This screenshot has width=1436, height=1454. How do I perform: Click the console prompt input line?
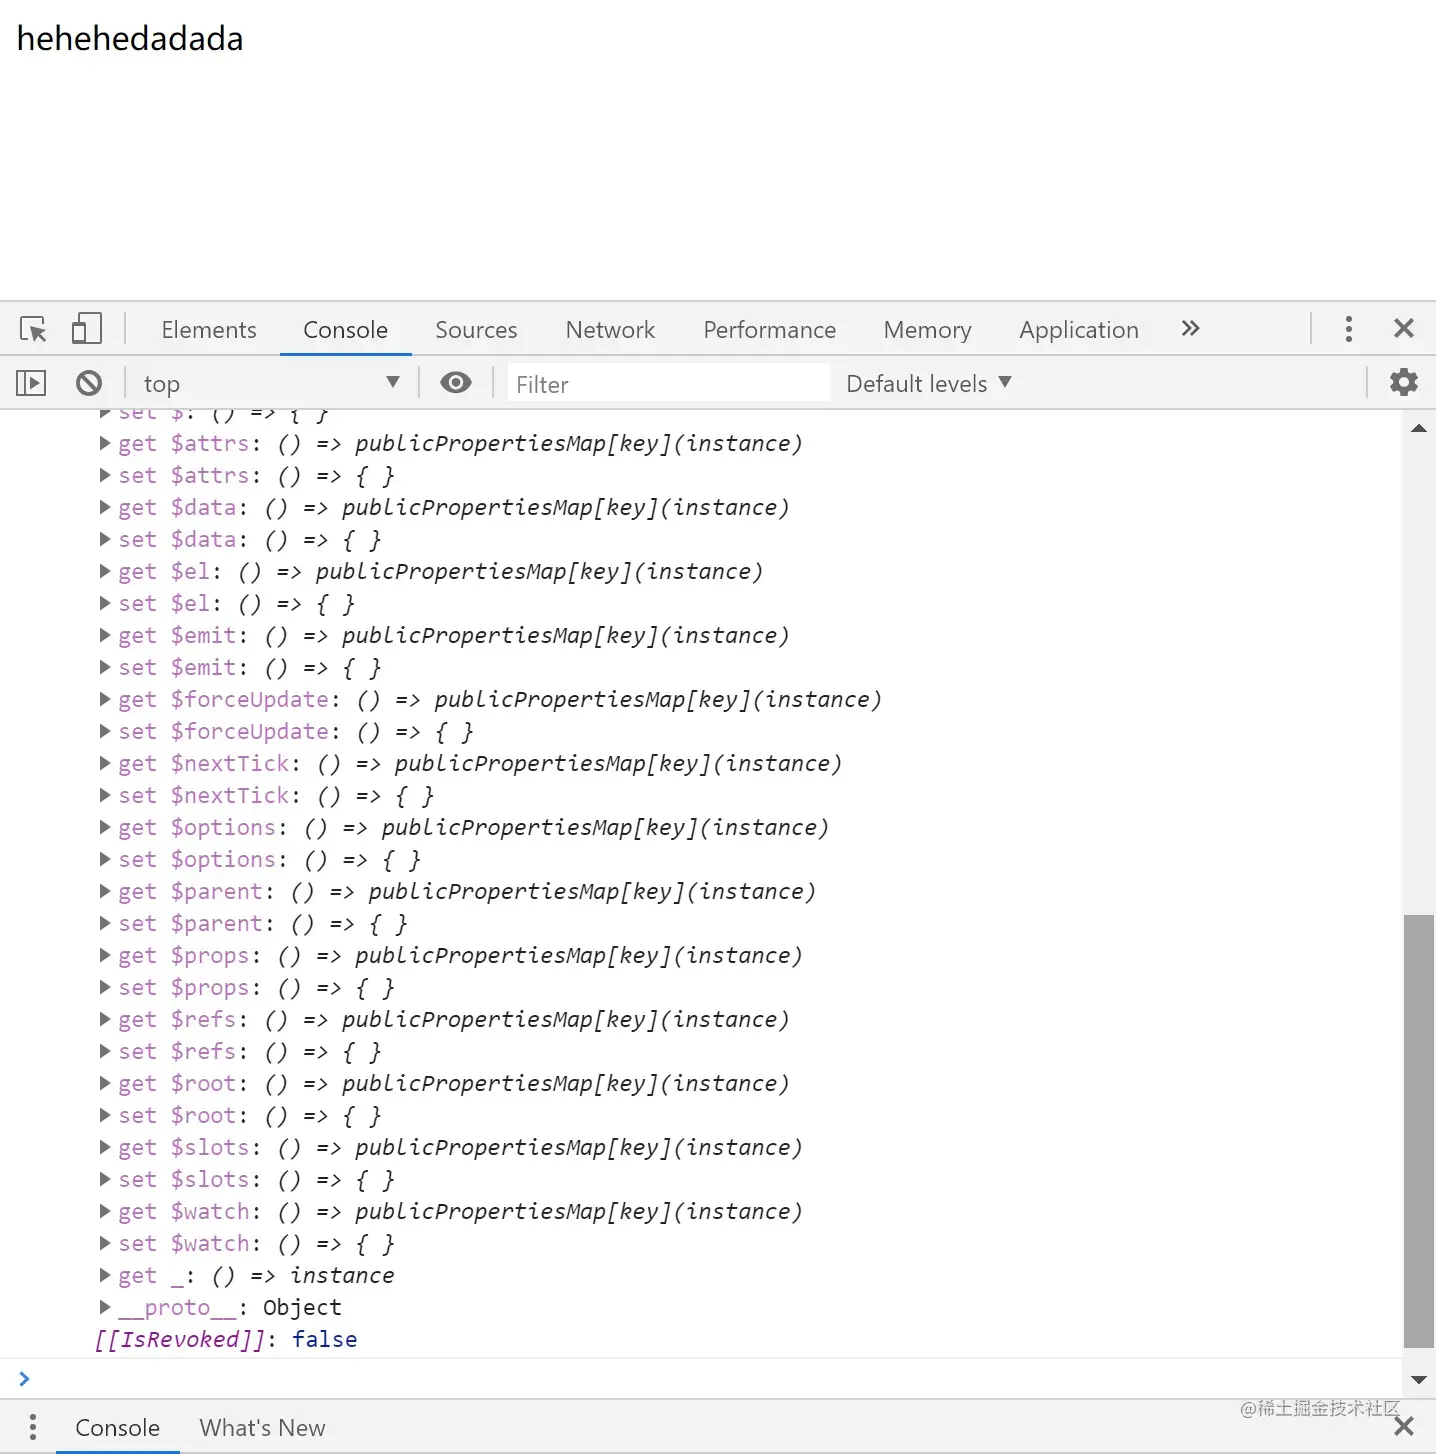tap(700, 1378)
